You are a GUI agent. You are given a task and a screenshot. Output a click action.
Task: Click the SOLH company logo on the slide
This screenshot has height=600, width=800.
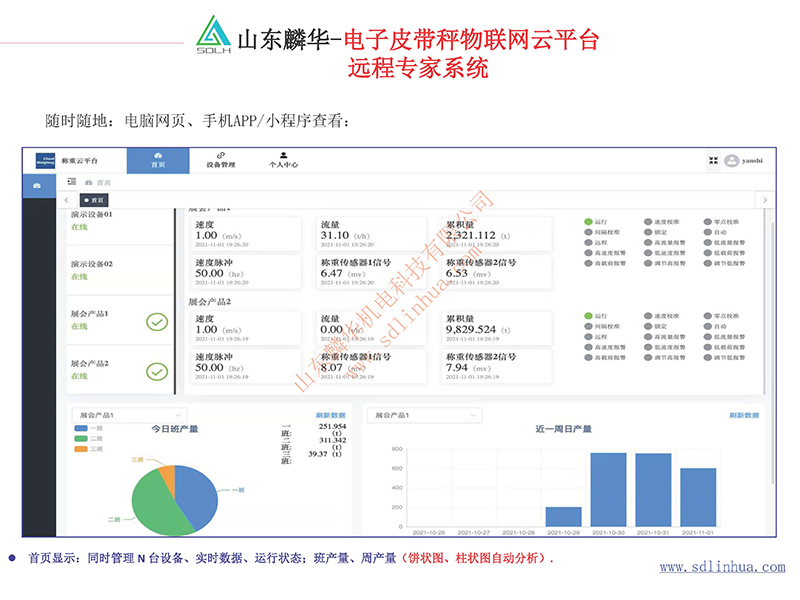(214, 34)
